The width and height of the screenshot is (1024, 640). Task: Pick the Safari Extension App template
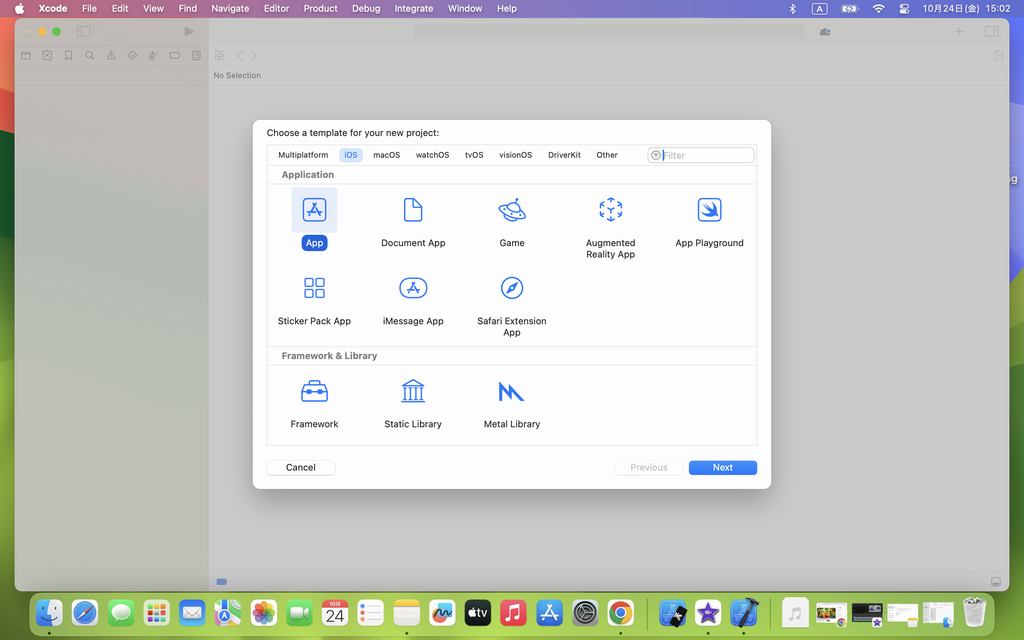[512, 289]
